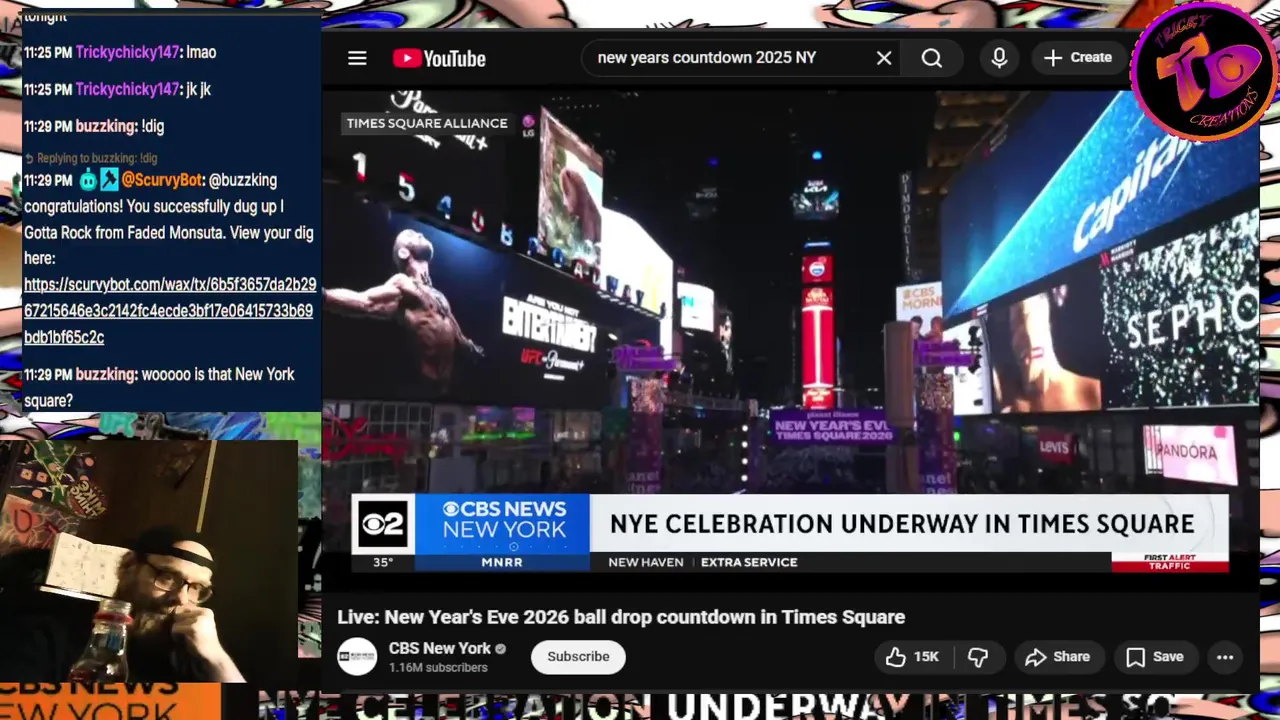Click the magnifying glass search button
1280x720 pixels.
tap(931, 58)
